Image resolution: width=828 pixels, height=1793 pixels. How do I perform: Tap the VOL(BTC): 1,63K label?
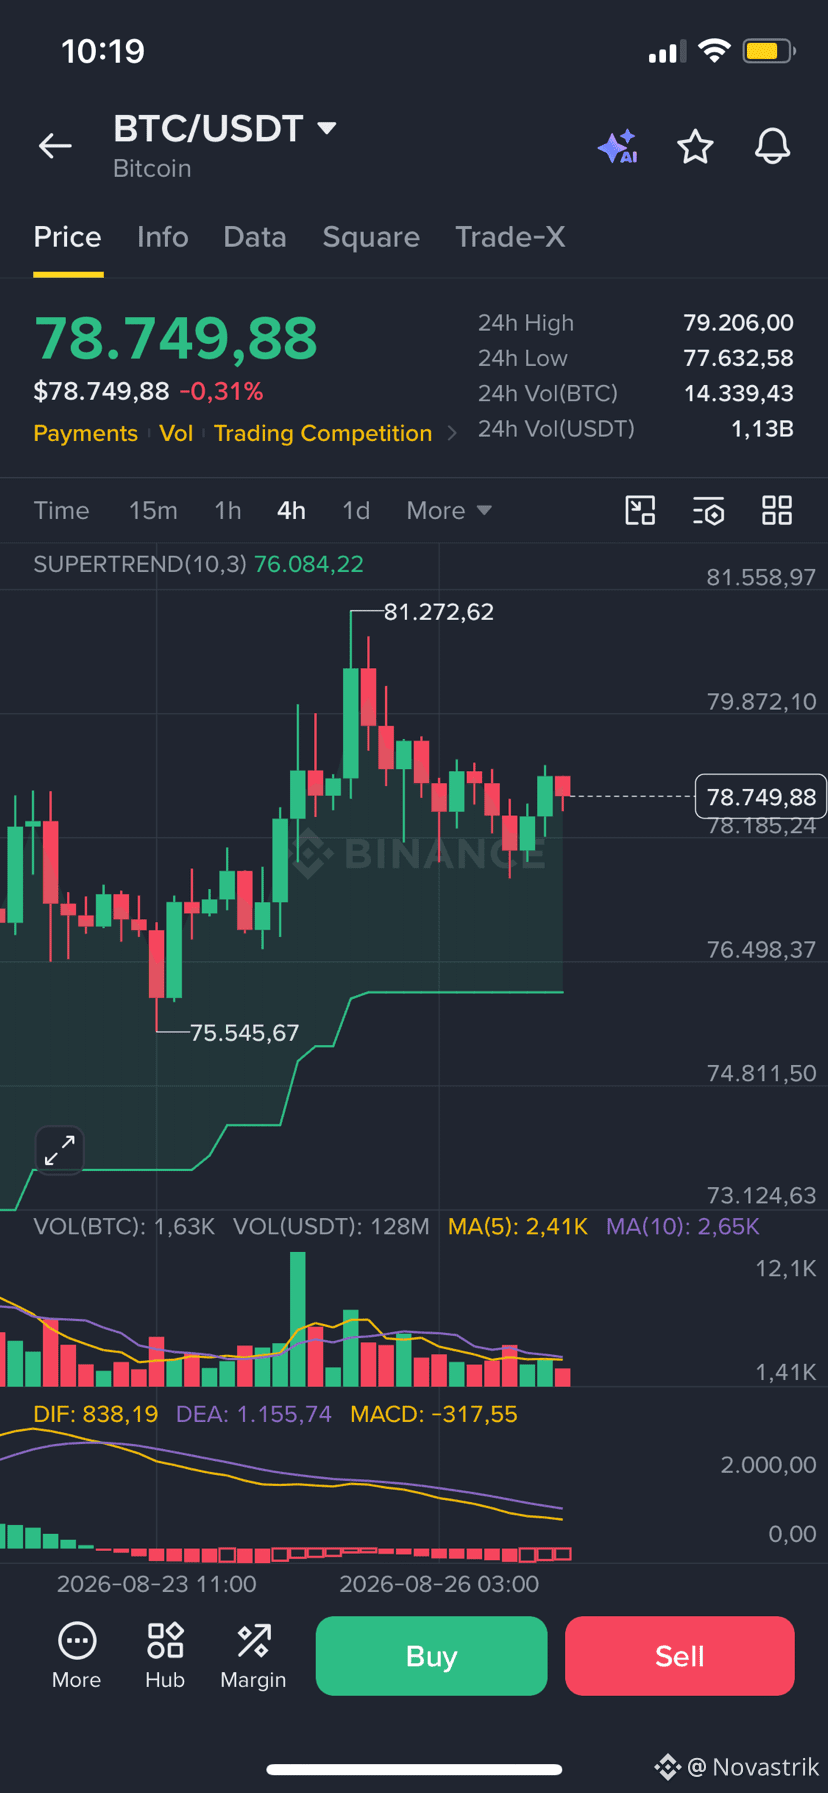[x=124, y=1226]
